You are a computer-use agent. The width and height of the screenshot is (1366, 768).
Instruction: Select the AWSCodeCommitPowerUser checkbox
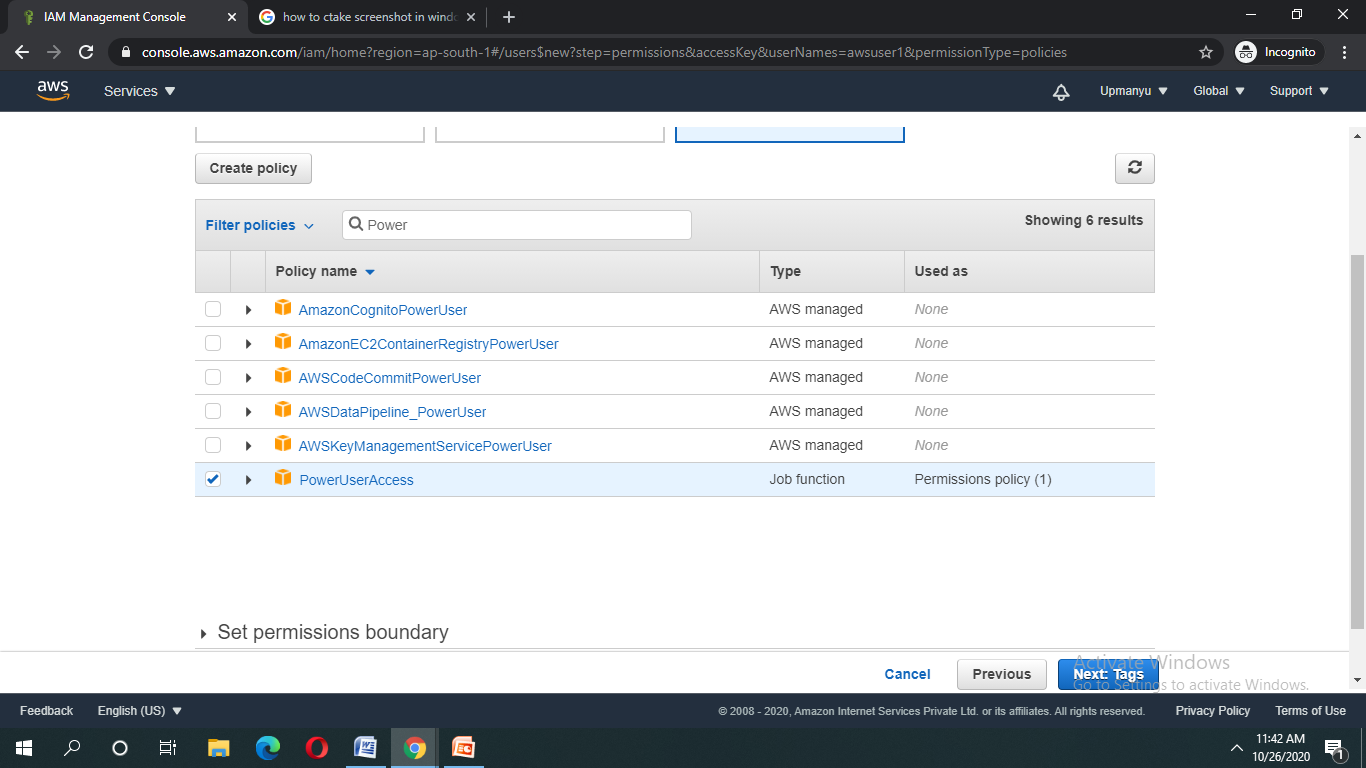tap(213, 377)
